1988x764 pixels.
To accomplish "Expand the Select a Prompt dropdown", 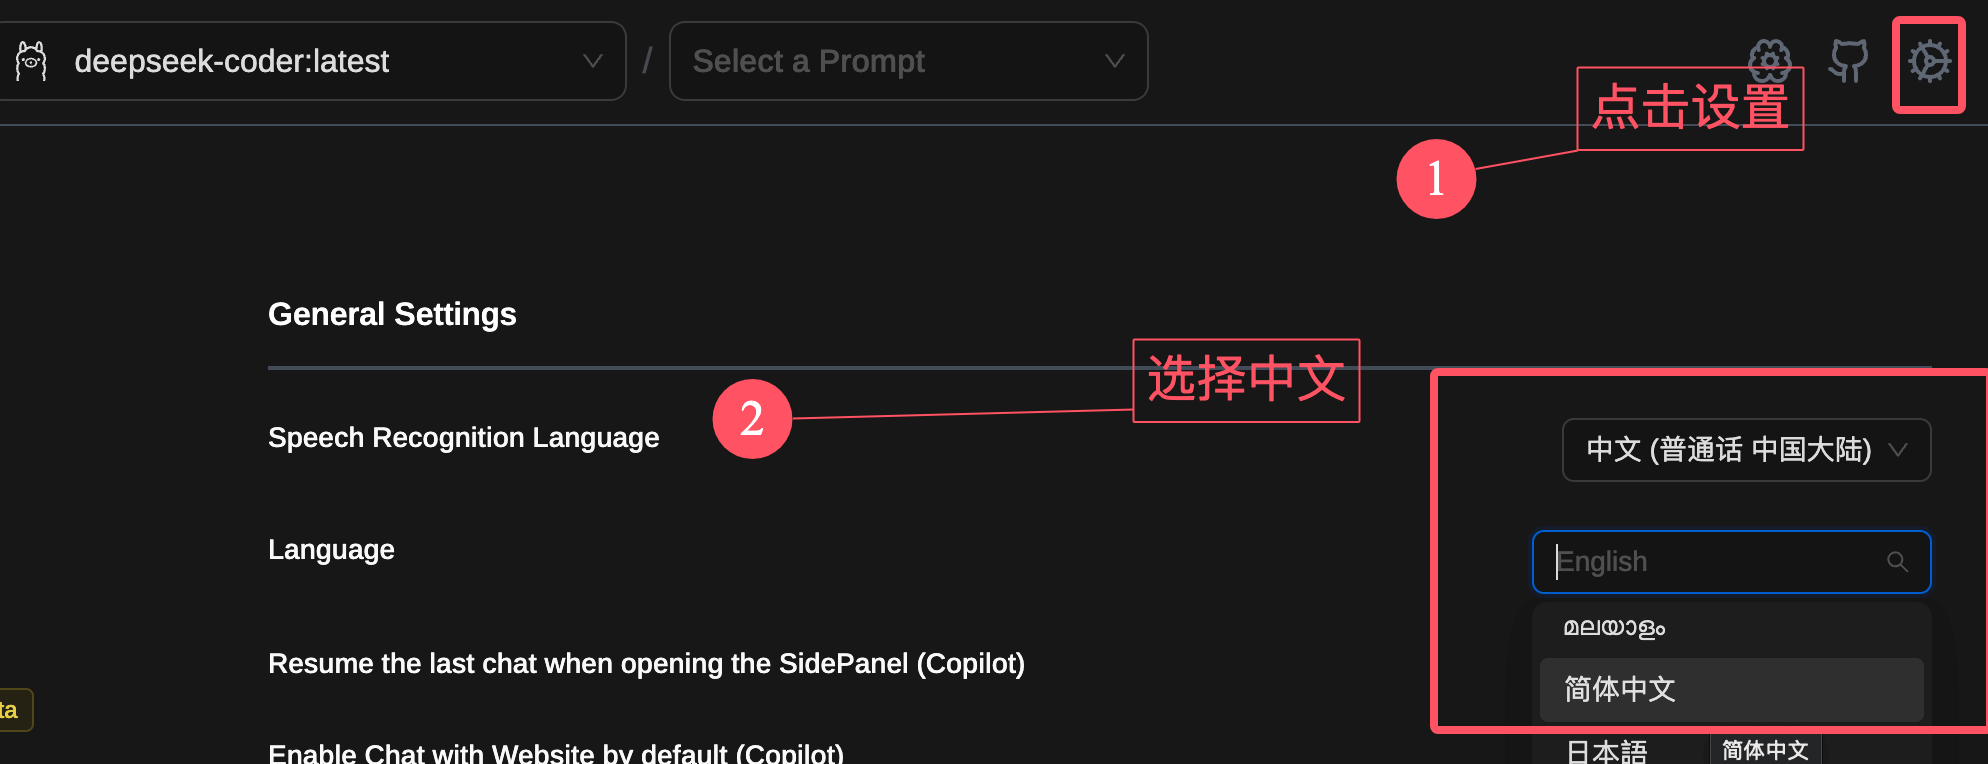I will (x=908, y=61).
